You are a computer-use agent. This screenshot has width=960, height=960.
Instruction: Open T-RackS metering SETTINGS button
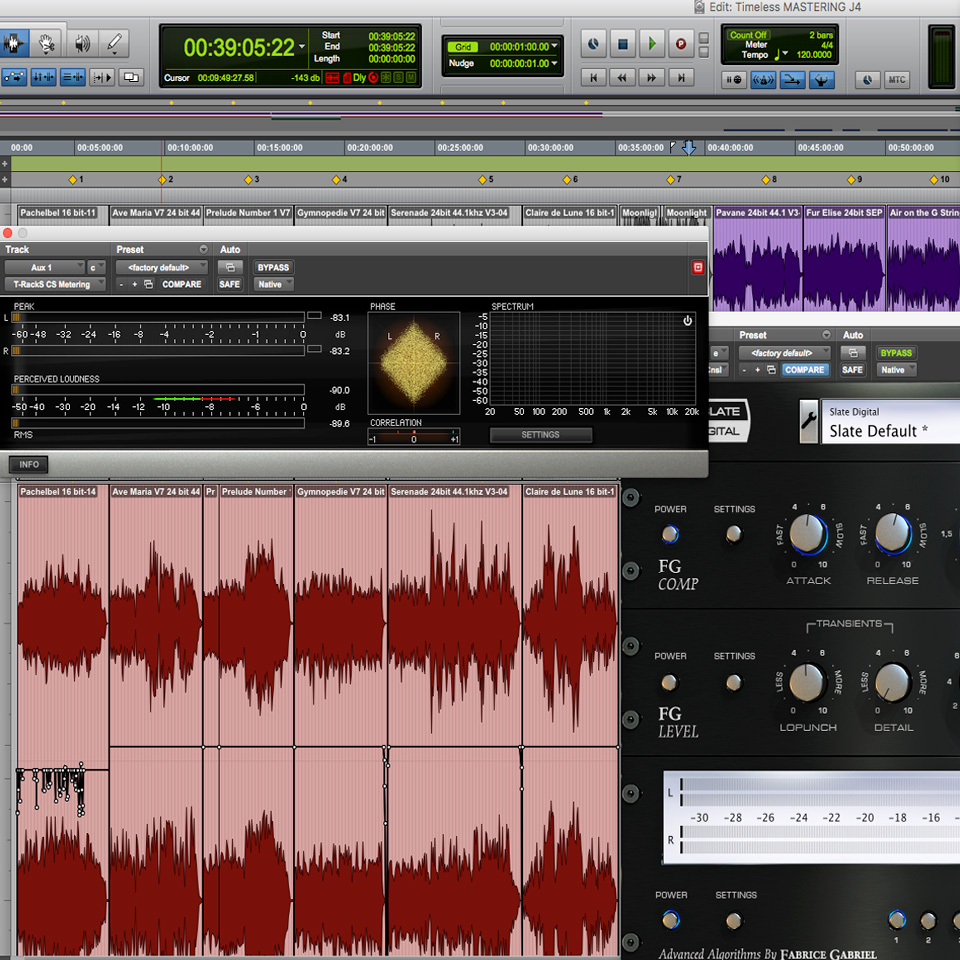tap(541, 435)
